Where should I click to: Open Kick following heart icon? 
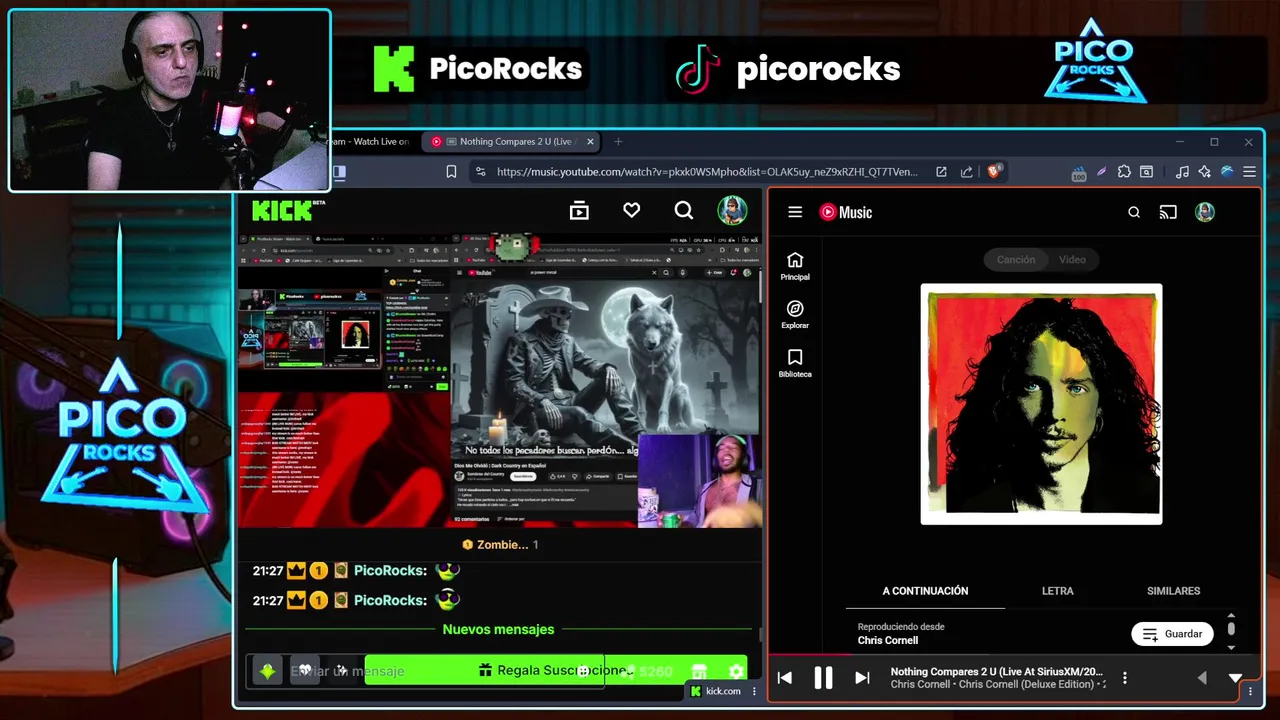(631, 210)
